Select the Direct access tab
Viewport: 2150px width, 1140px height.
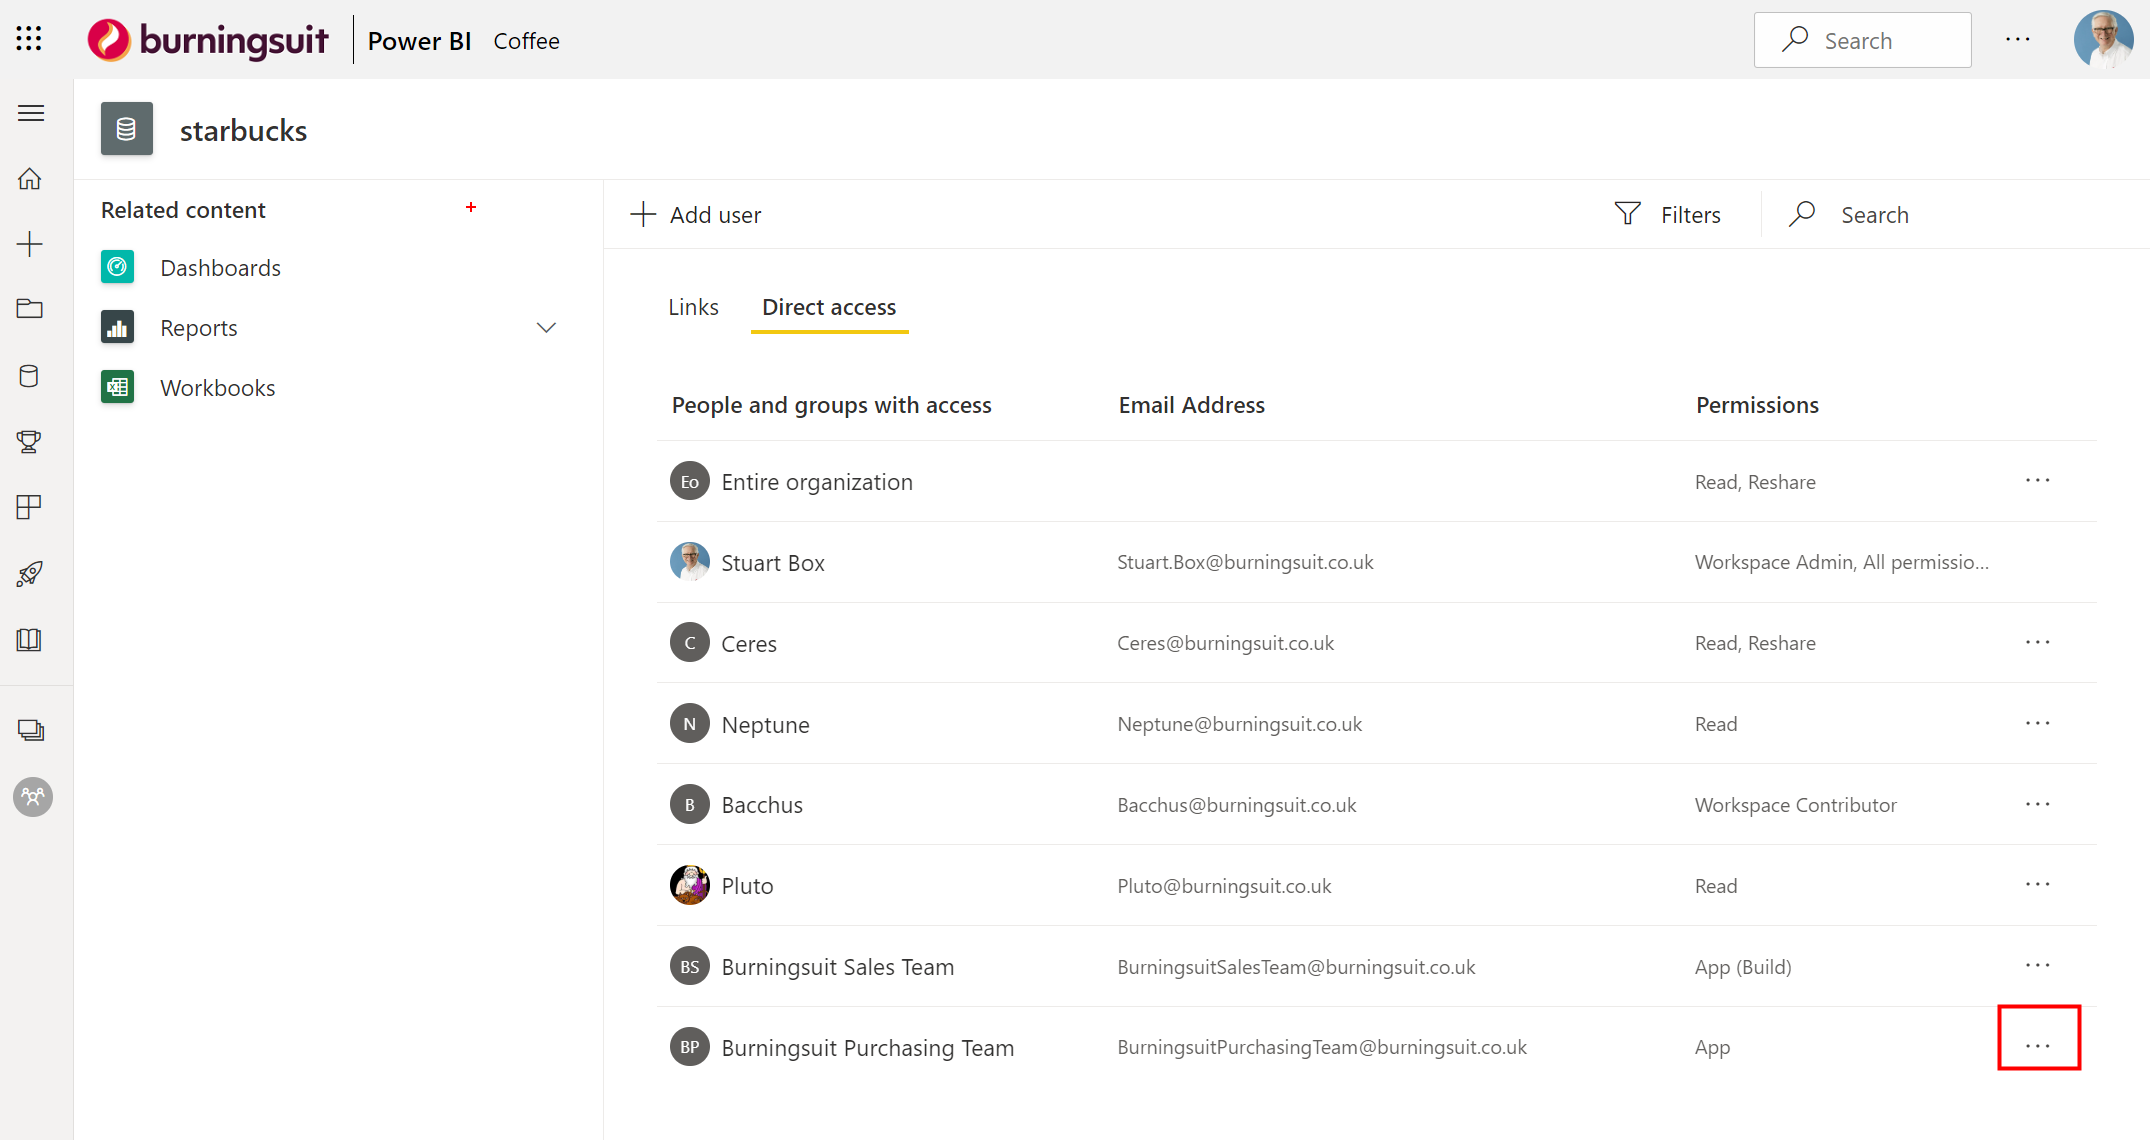pos(829,307)
